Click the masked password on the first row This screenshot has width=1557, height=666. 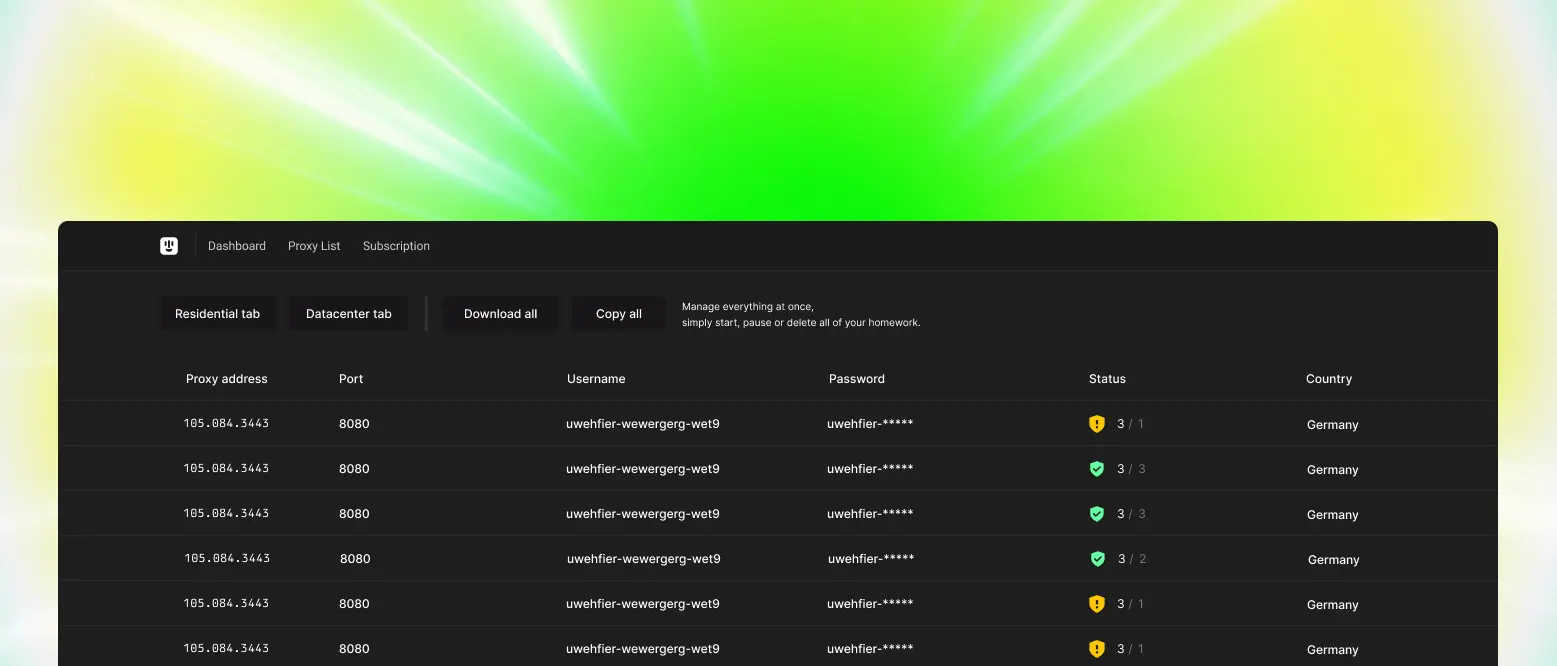tap(870, 423)
